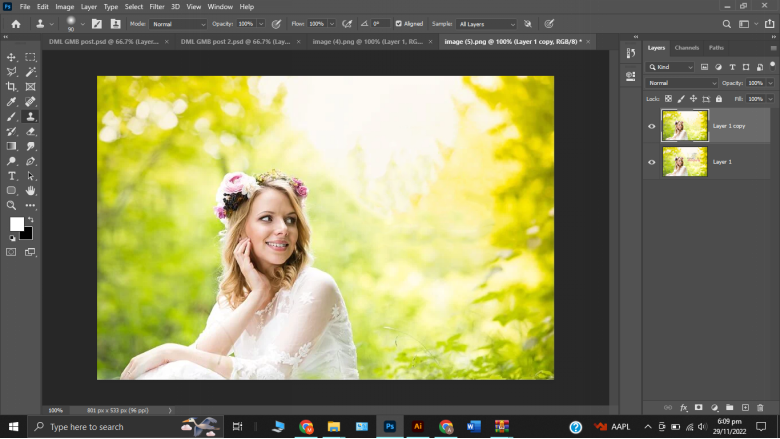Open the Select menu

tap(133, 7)
